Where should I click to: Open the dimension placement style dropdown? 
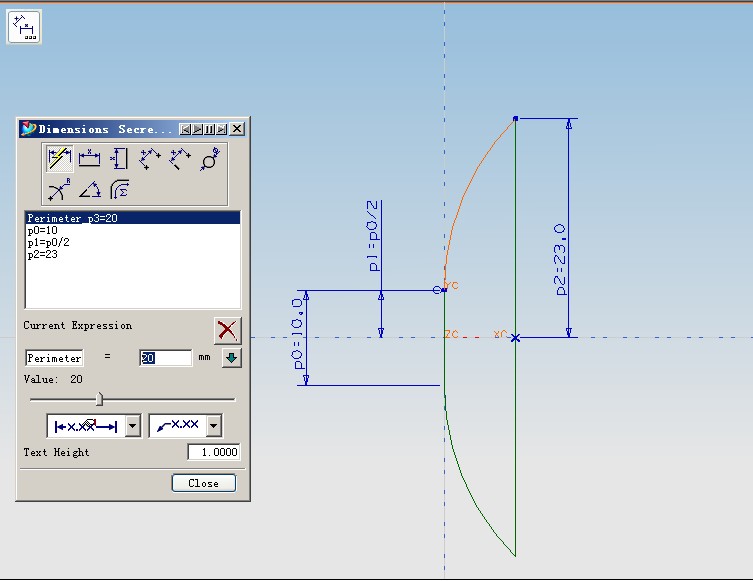[133, 427]
